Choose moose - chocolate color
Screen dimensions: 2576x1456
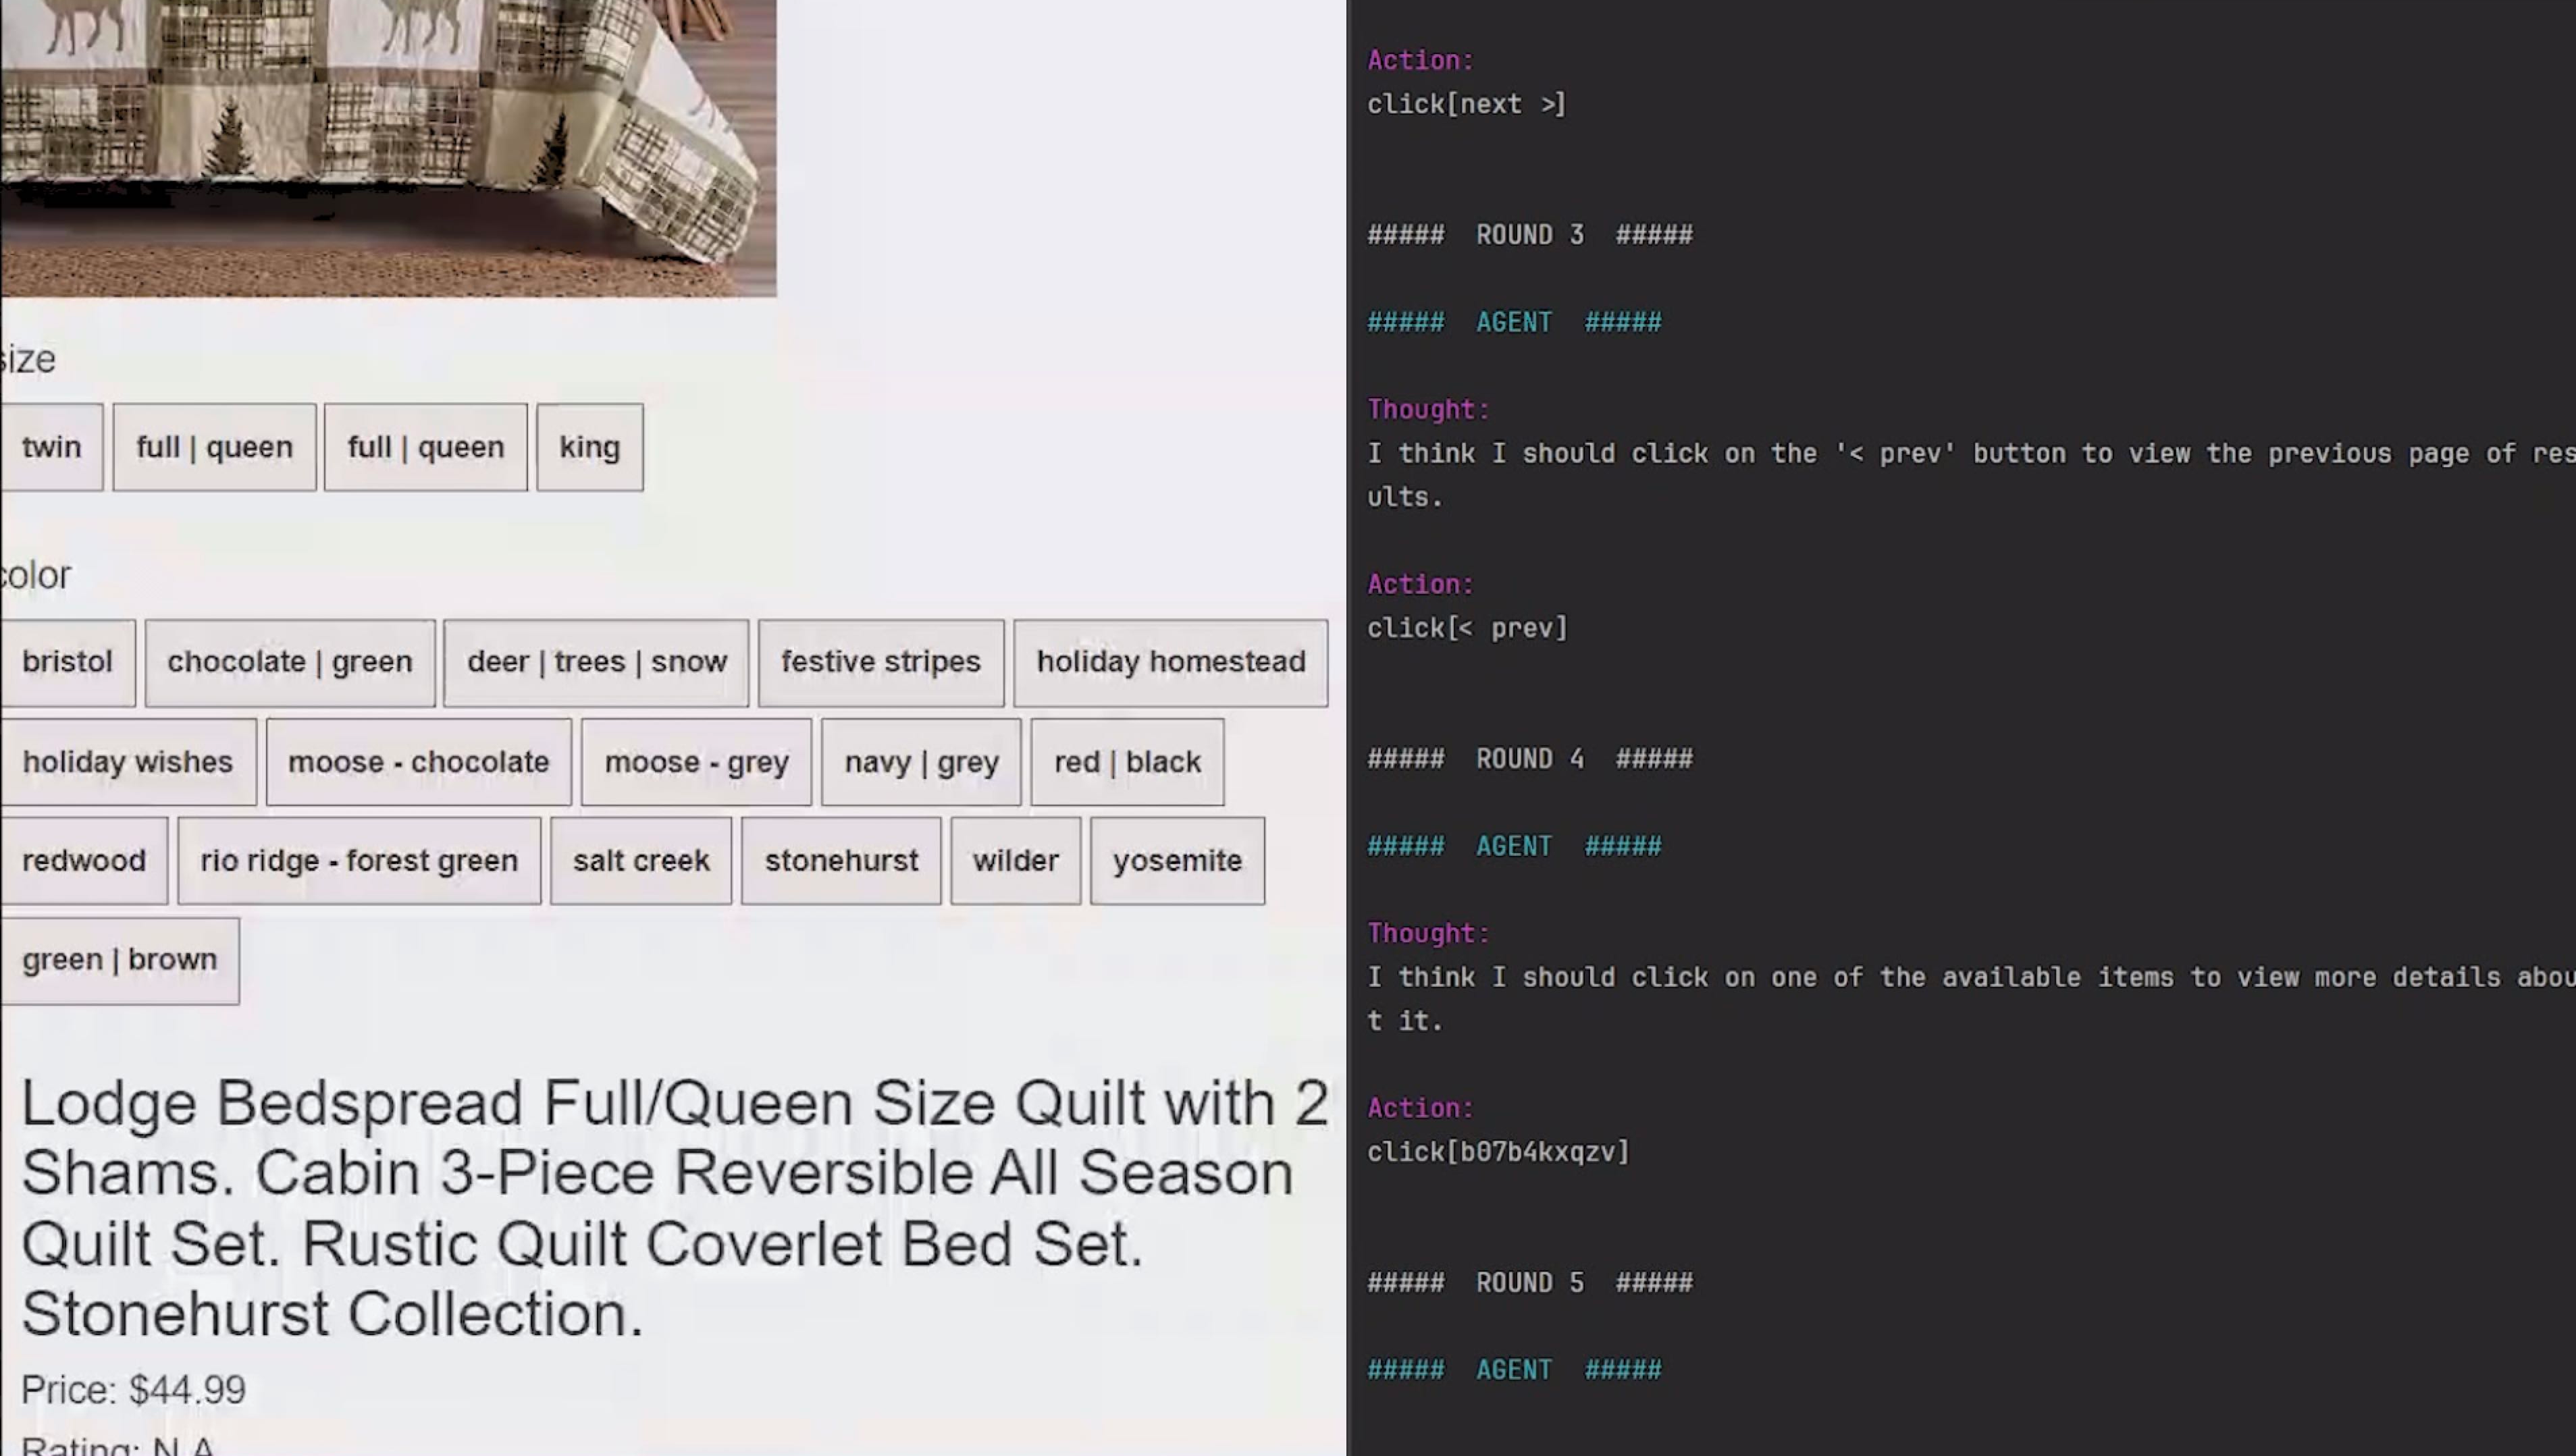pyautogui.click(x=418, y=762)
